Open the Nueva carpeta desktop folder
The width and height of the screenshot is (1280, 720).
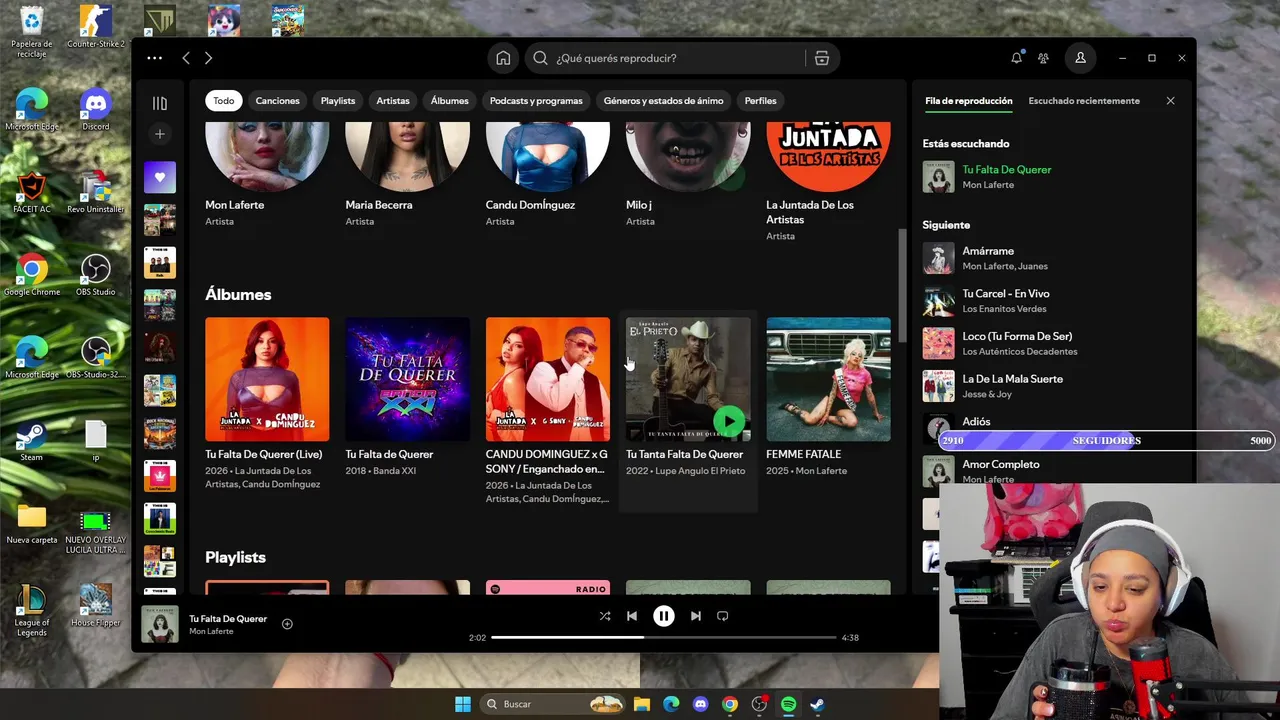[31, 525]
